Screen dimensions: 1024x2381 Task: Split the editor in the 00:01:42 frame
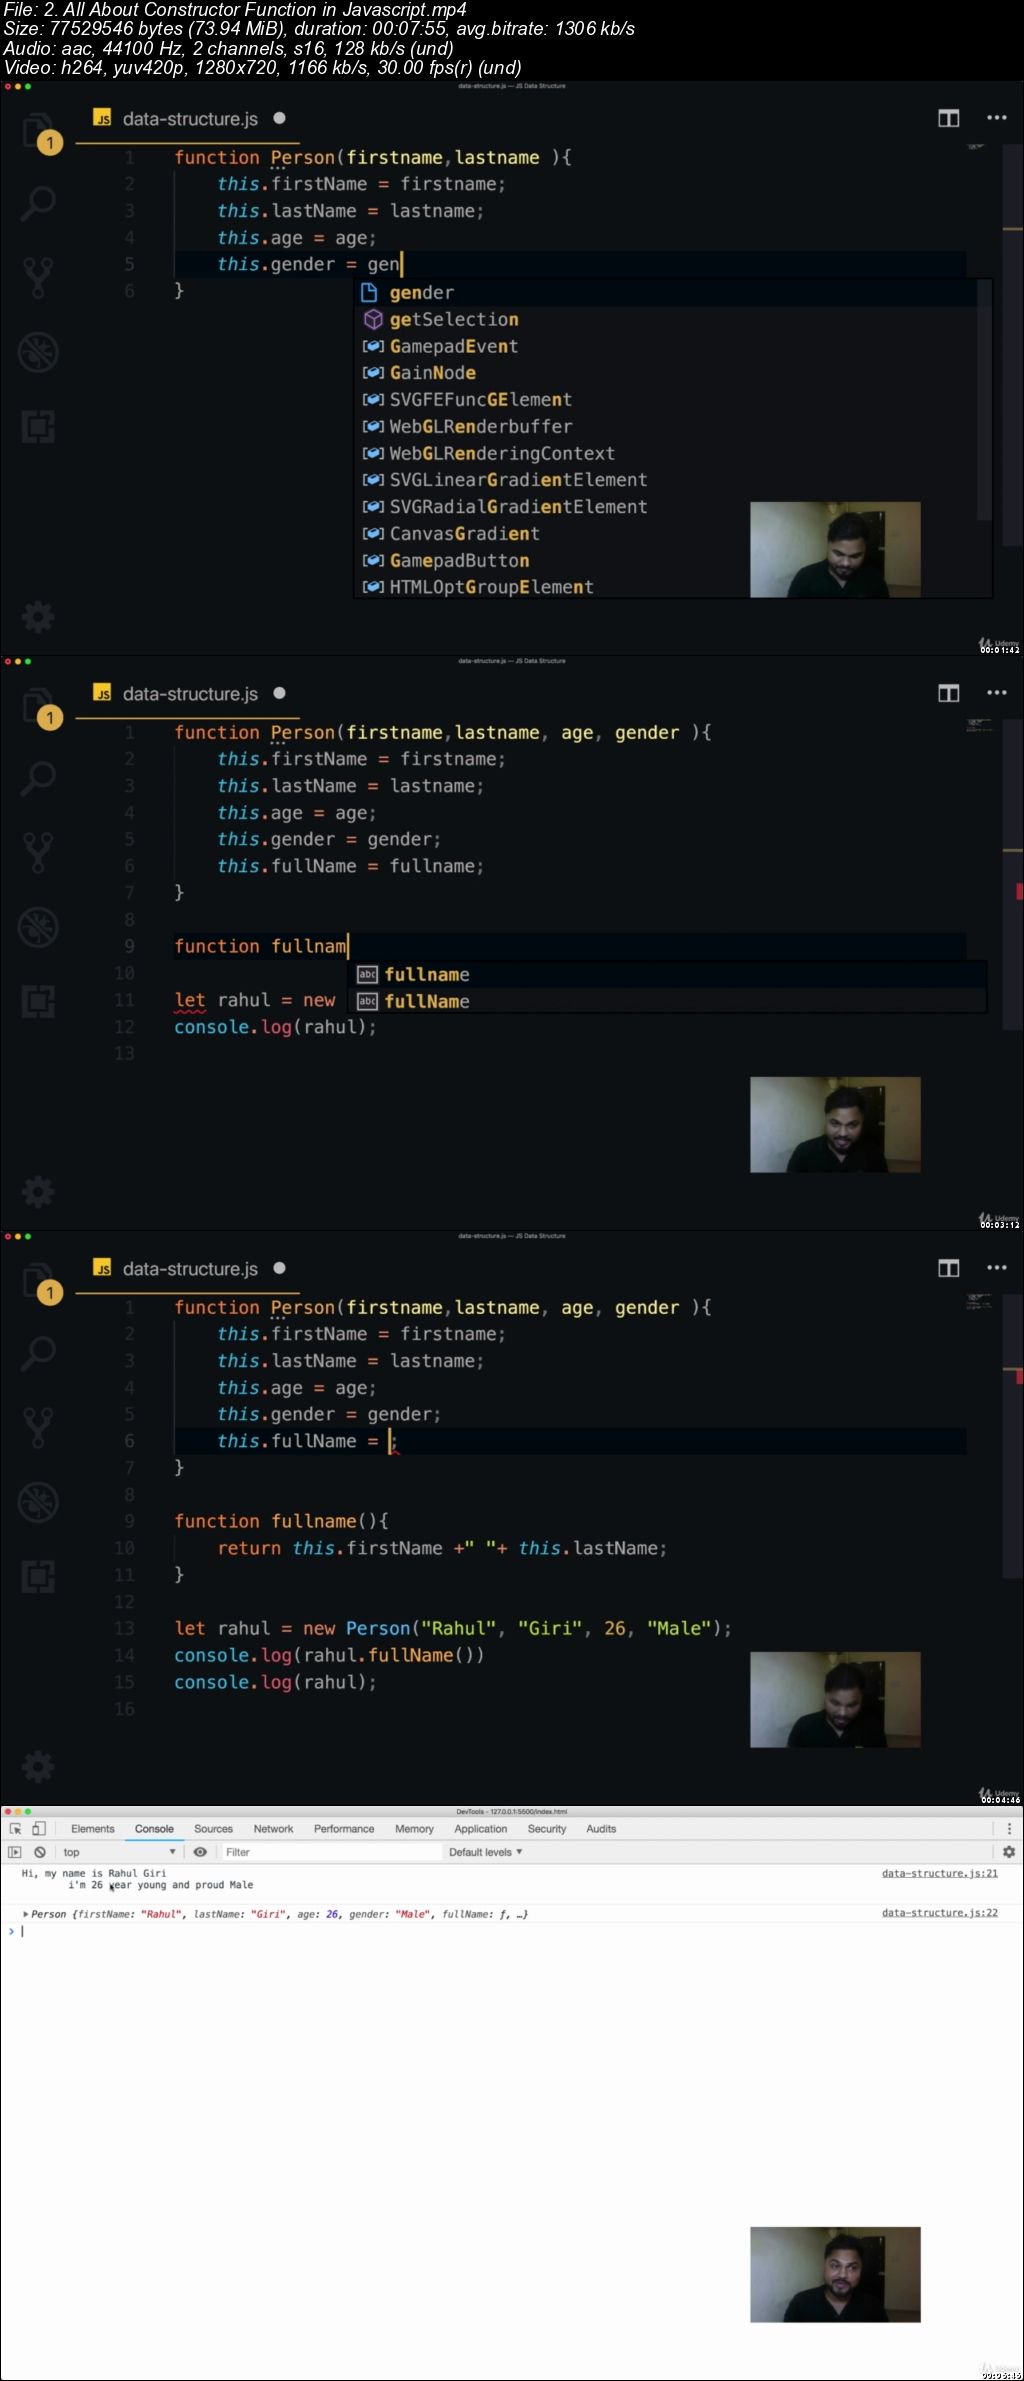pos(949,118)
